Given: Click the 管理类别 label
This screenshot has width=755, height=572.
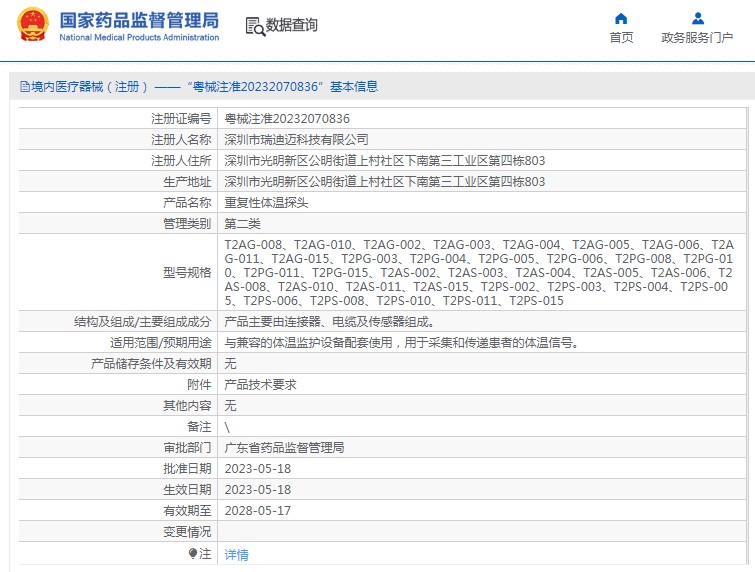Looking at the screenshot, I should (187, 224).
